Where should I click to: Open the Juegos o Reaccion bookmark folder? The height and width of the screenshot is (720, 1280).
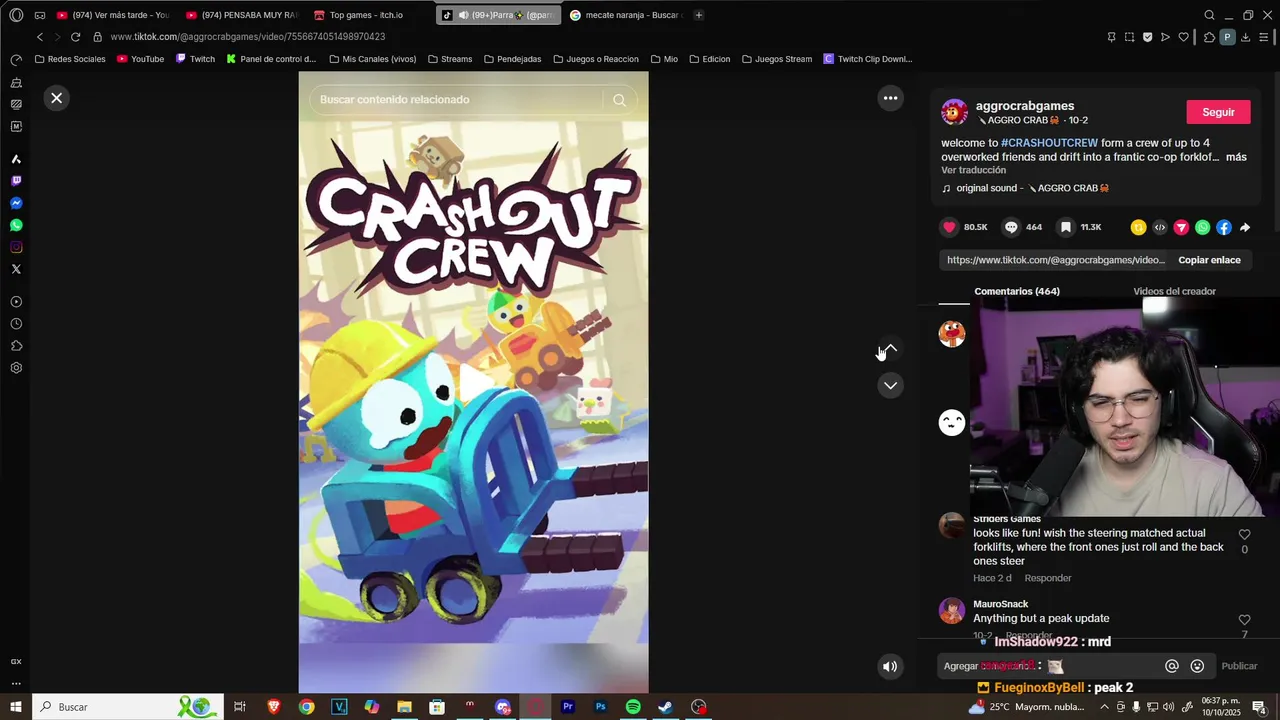click(x=595, y=59)
